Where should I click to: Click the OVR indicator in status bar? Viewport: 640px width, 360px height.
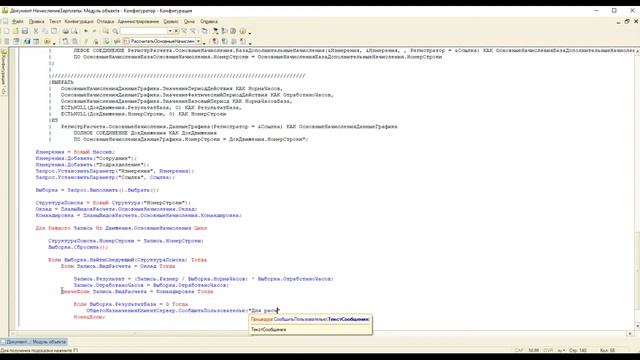point(548,350)
